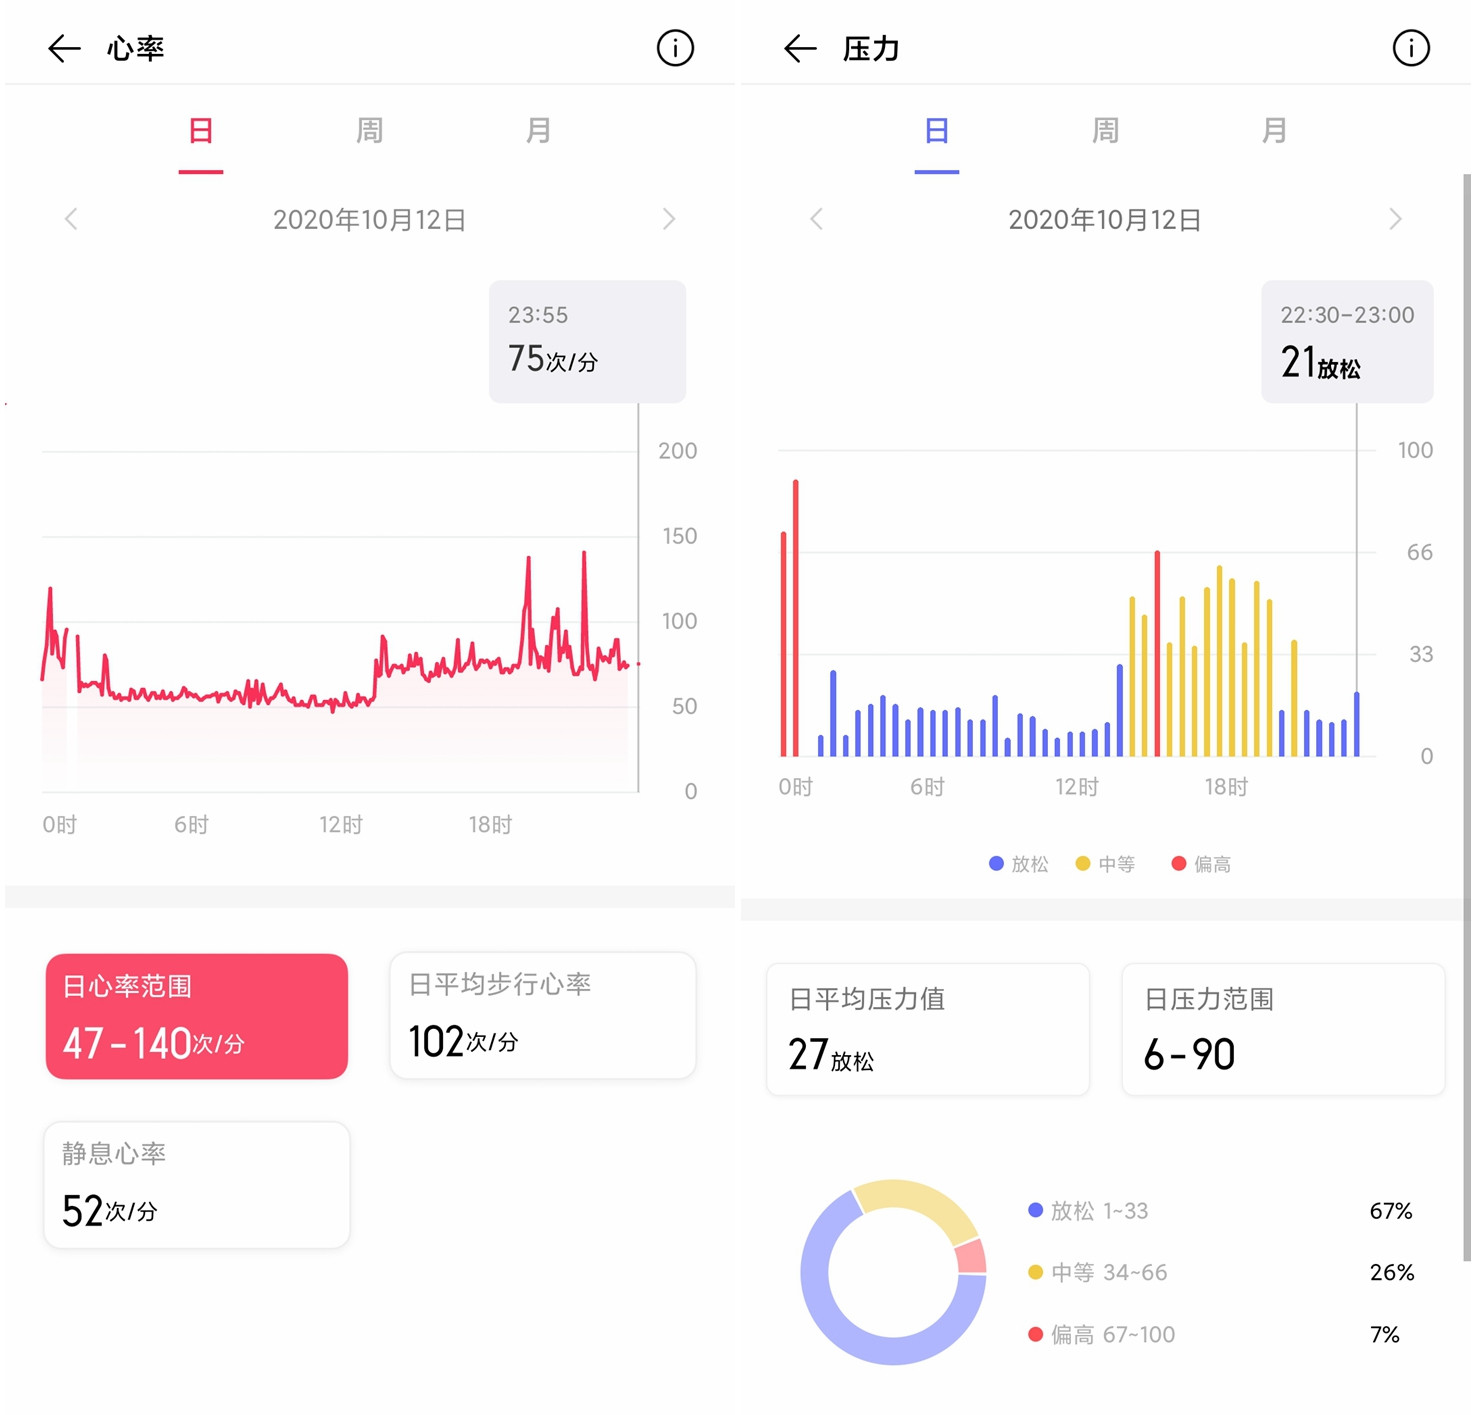Click previous date chevron on heart rate page
The height and width of the screenshot is (1415, 1477).
click(71, 219)
